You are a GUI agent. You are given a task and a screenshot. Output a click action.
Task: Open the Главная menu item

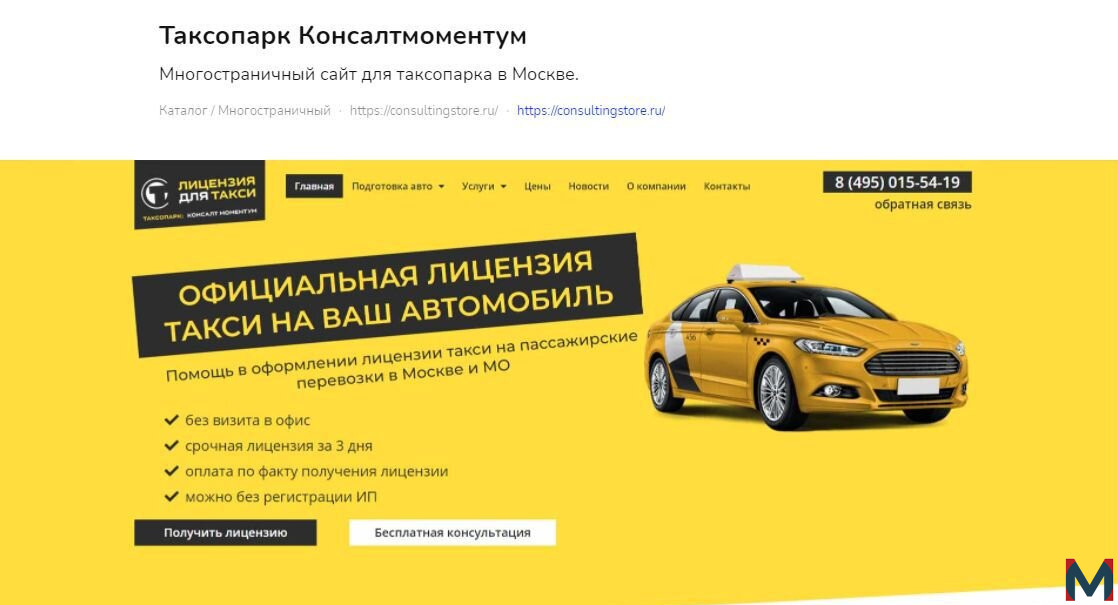[314, 186]
